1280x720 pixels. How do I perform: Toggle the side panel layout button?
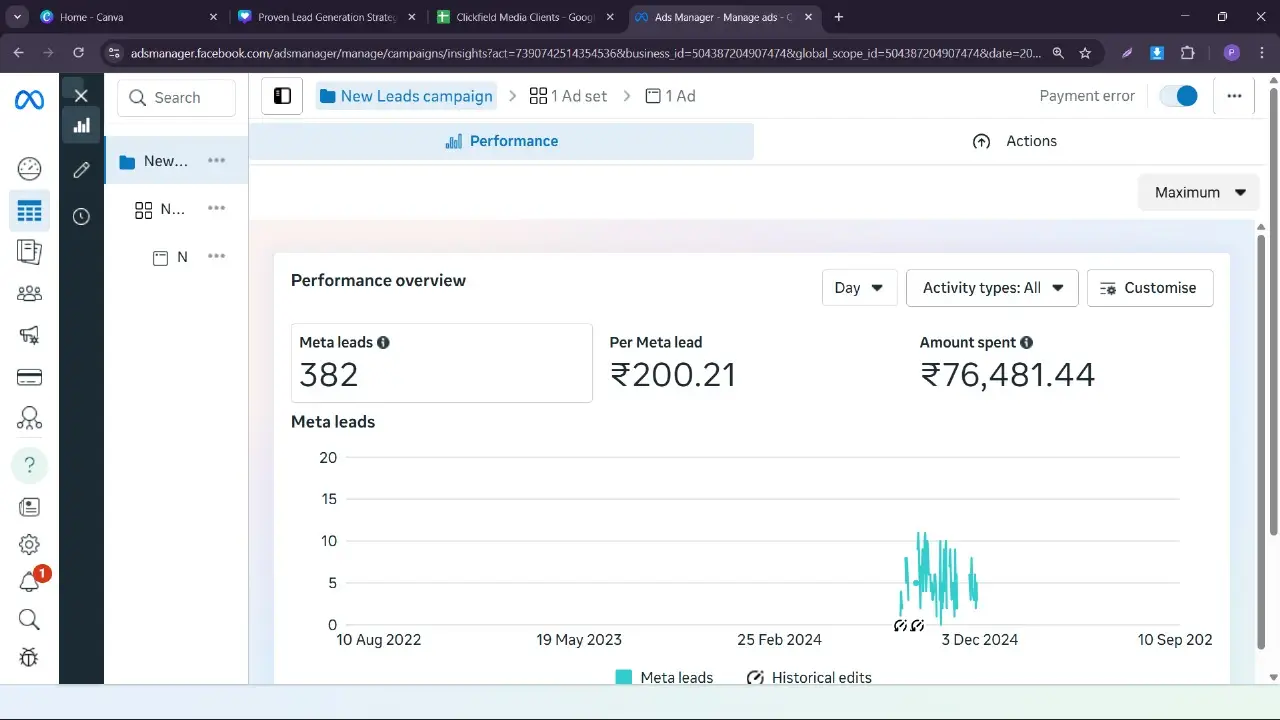[x=282, y=96]
